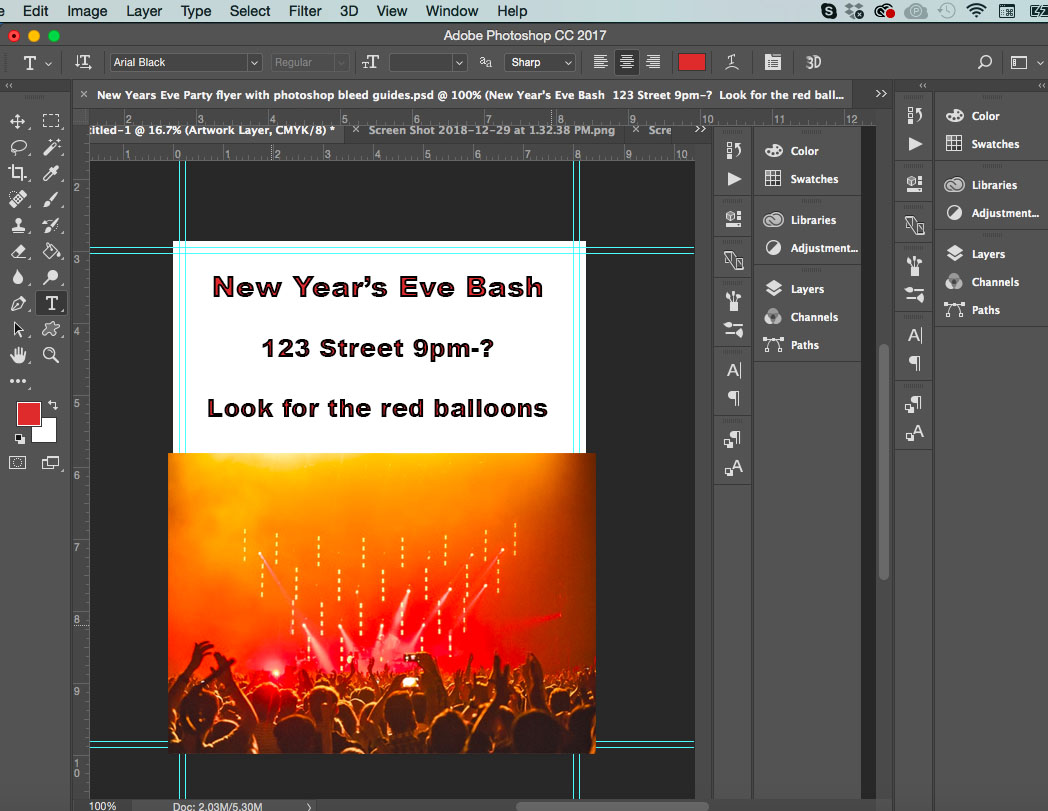This screenshot has height=811, width=1048.
Task: Switch to the 3D workspace button in options bar
Action: coord(813,62)
